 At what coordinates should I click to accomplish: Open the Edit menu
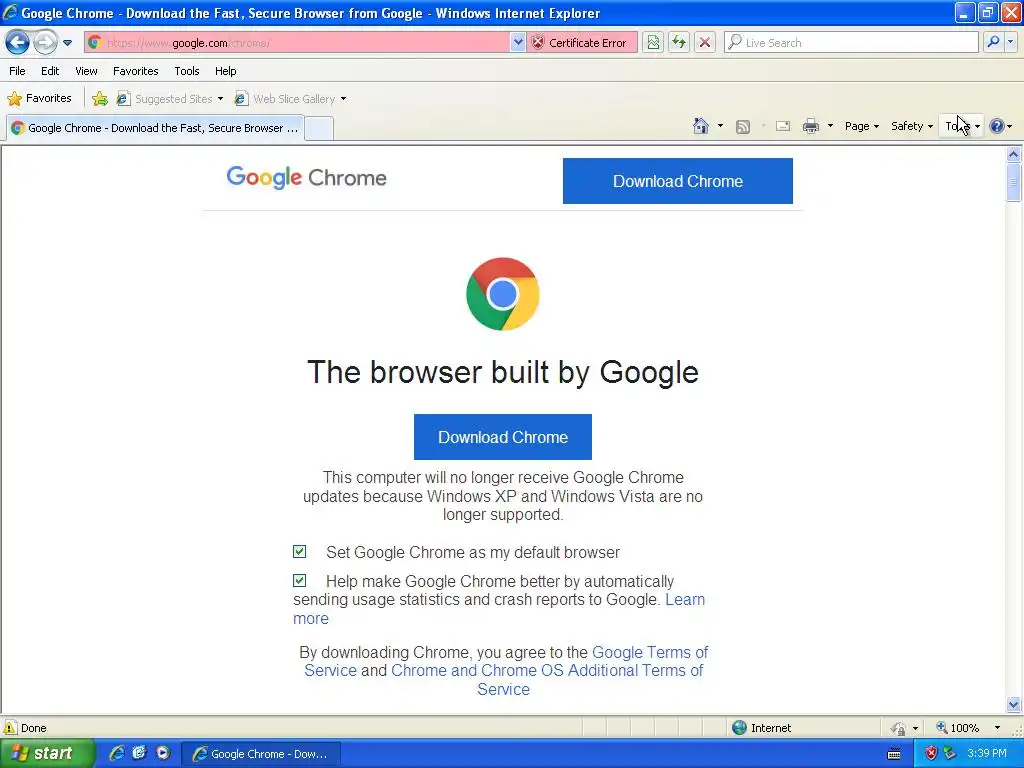pyautogui.click(x=50, y=71)
